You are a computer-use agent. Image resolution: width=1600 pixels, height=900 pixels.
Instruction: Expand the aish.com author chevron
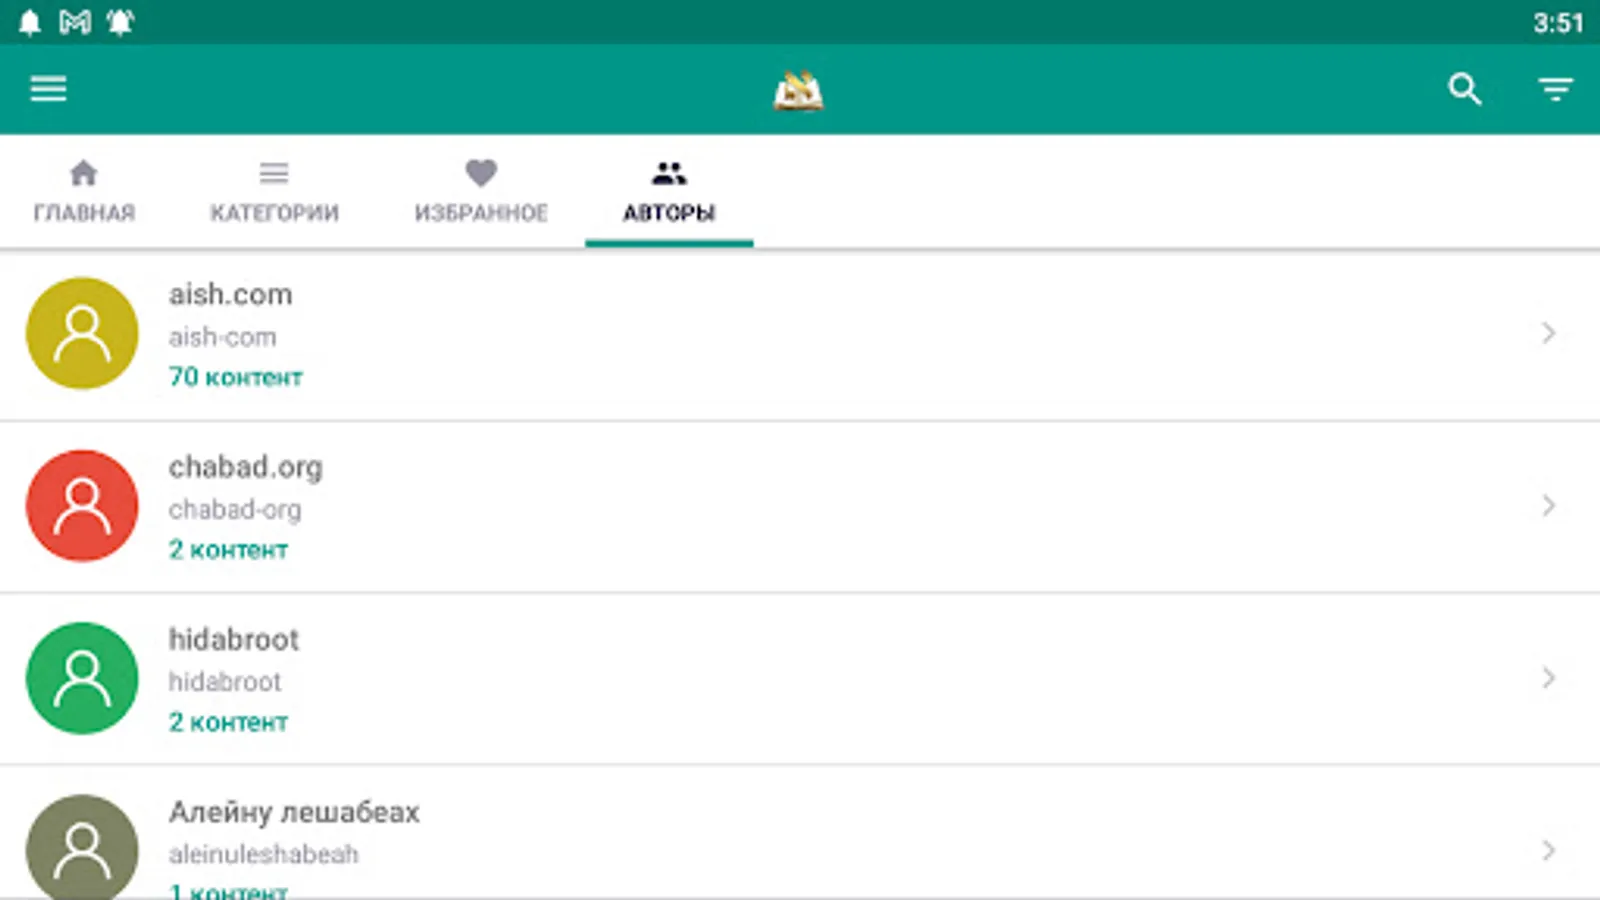[1548, 333]
